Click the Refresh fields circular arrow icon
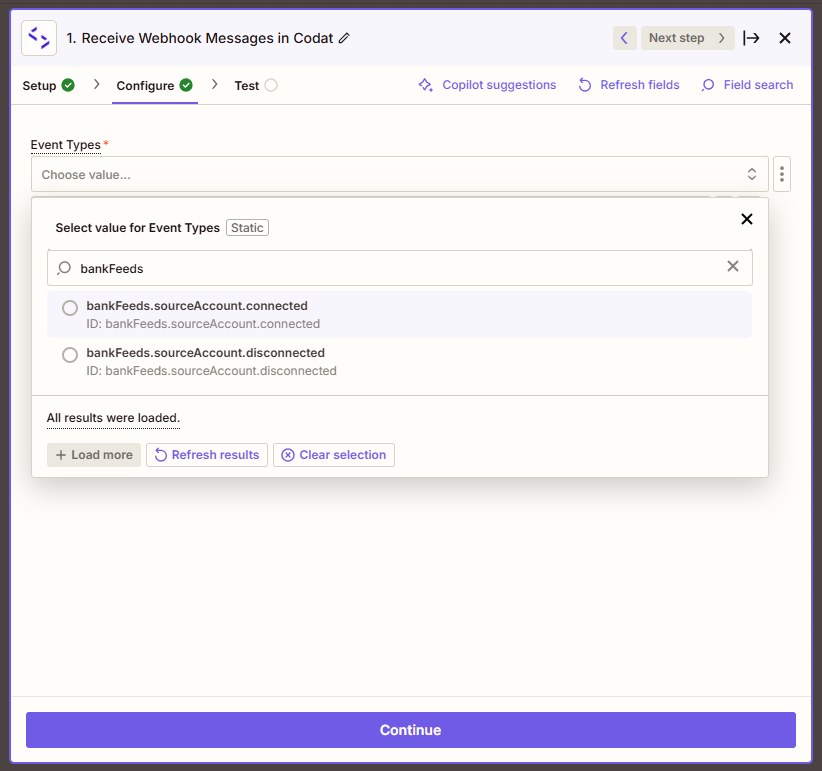Screen dimensions: 822x771 pos(584,85)
